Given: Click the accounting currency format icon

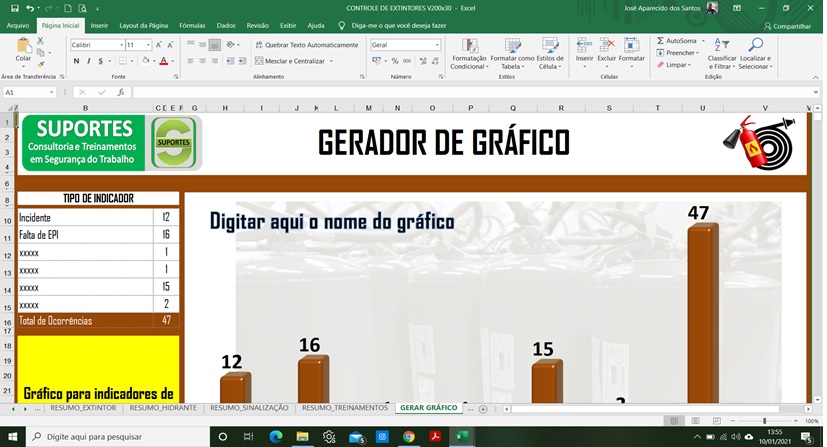Looking at the screenshot, I should pyautogui.click(x=376, y=61).
